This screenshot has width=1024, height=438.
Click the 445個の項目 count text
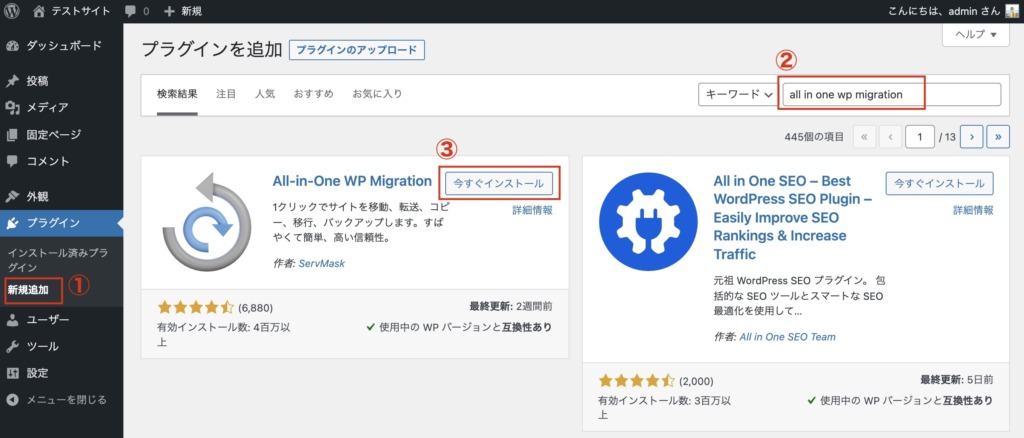coord(813,137)
